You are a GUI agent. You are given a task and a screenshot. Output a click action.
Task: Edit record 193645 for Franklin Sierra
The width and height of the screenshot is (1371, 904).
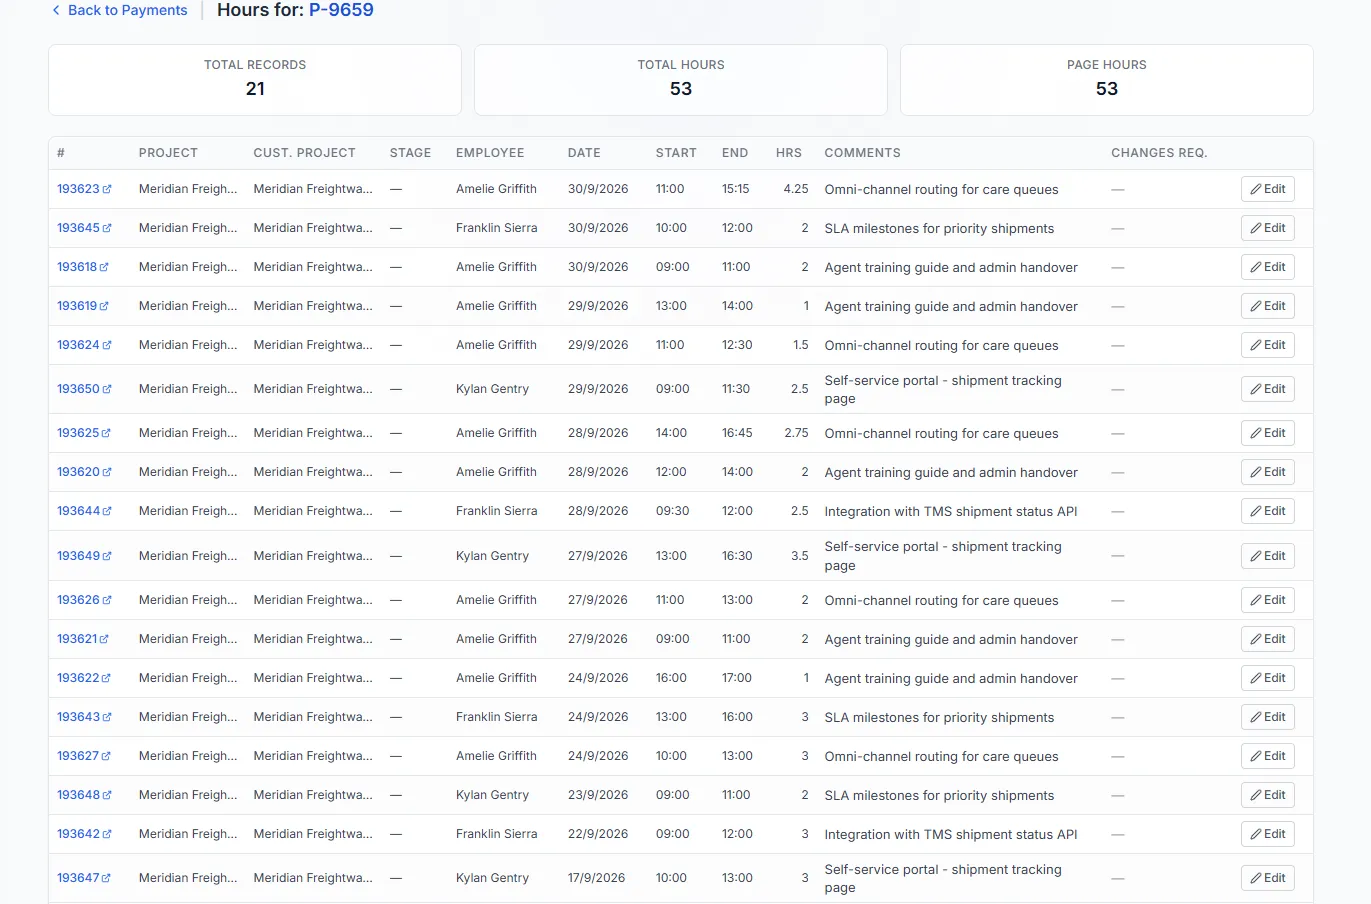pos(1268,228)
